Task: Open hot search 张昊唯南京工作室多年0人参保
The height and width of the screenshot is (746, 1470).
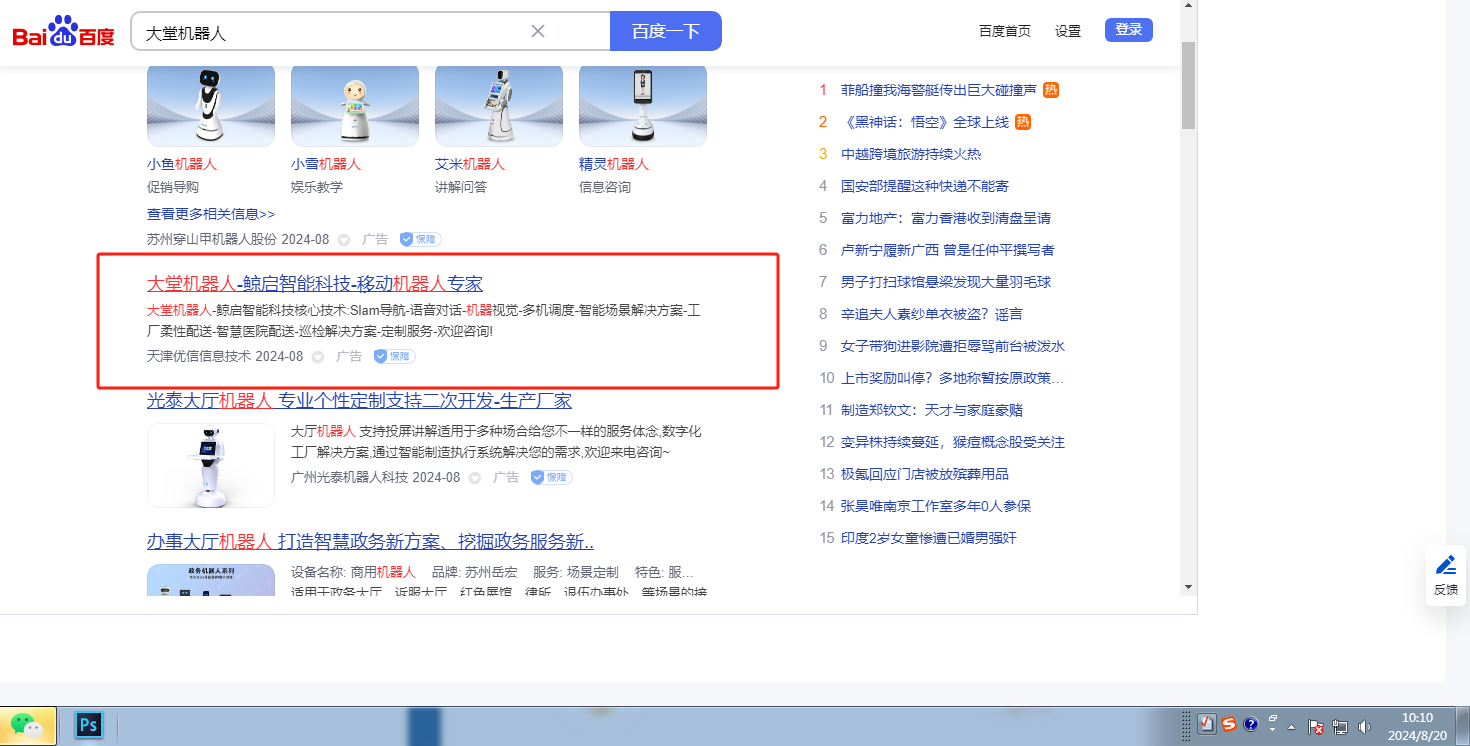Action: pos(936,506)
